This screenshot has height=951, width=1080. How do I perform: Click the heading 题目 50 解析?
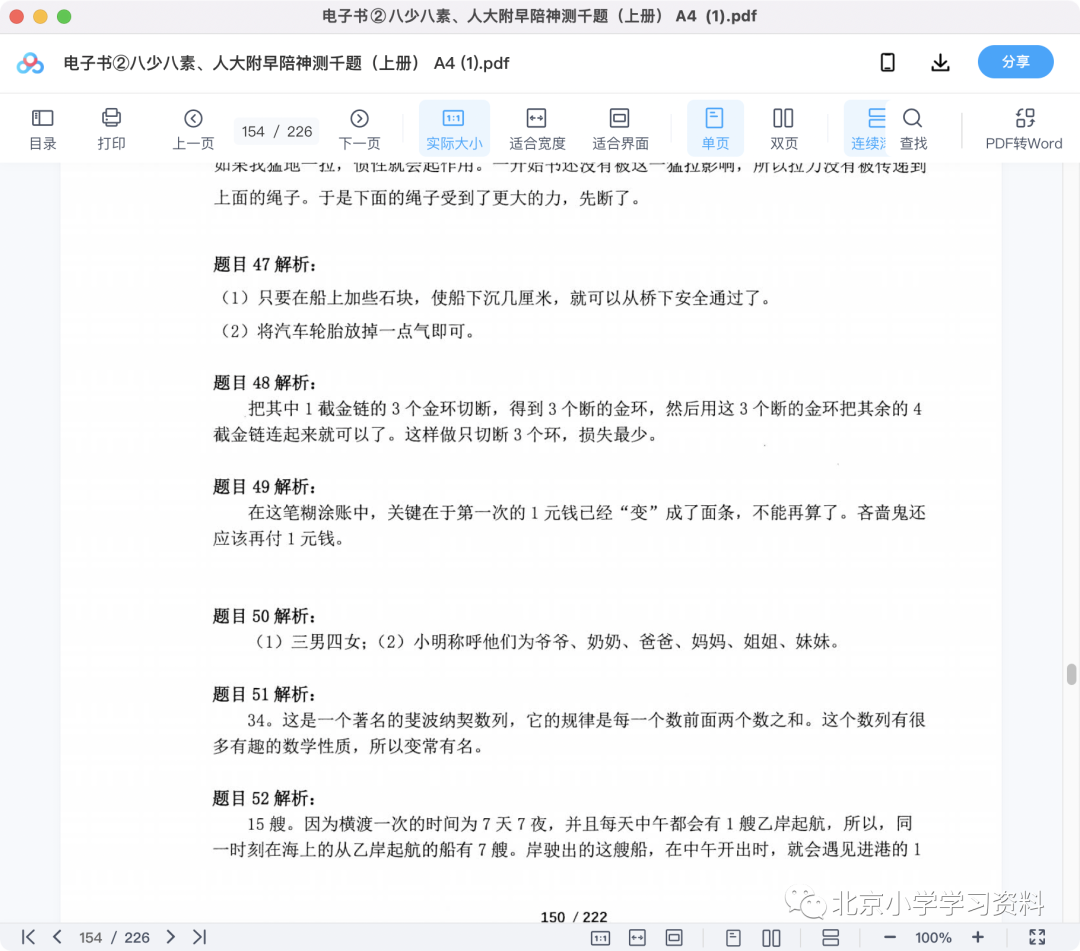[264, 616]
